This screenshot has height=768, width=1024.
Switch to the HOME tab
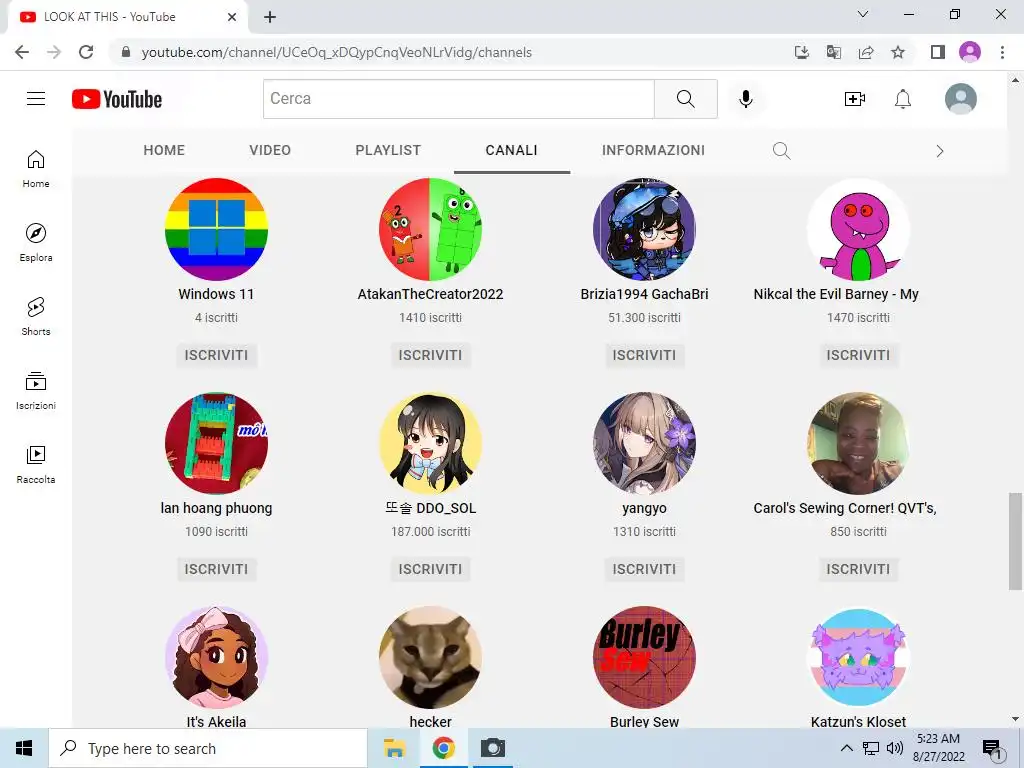[164, 150]
